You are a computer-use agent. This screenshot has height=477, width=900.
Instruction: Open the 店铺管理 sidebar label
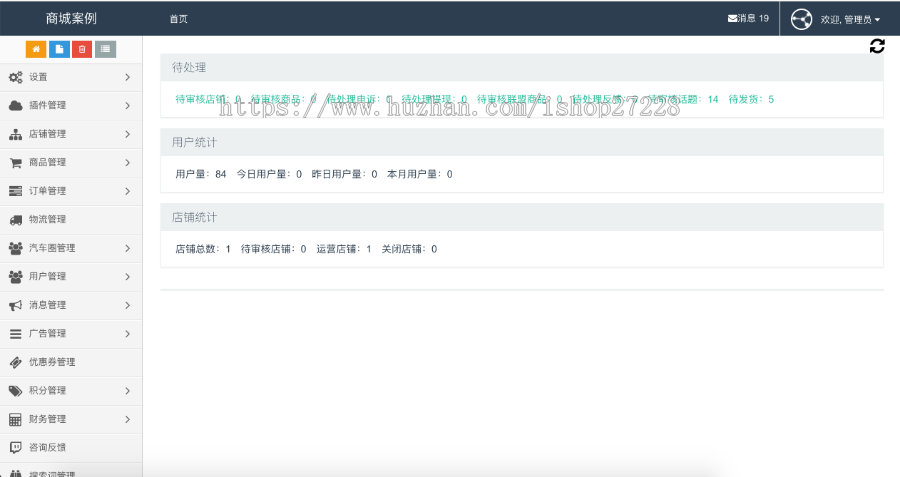[x=48, y=134]
